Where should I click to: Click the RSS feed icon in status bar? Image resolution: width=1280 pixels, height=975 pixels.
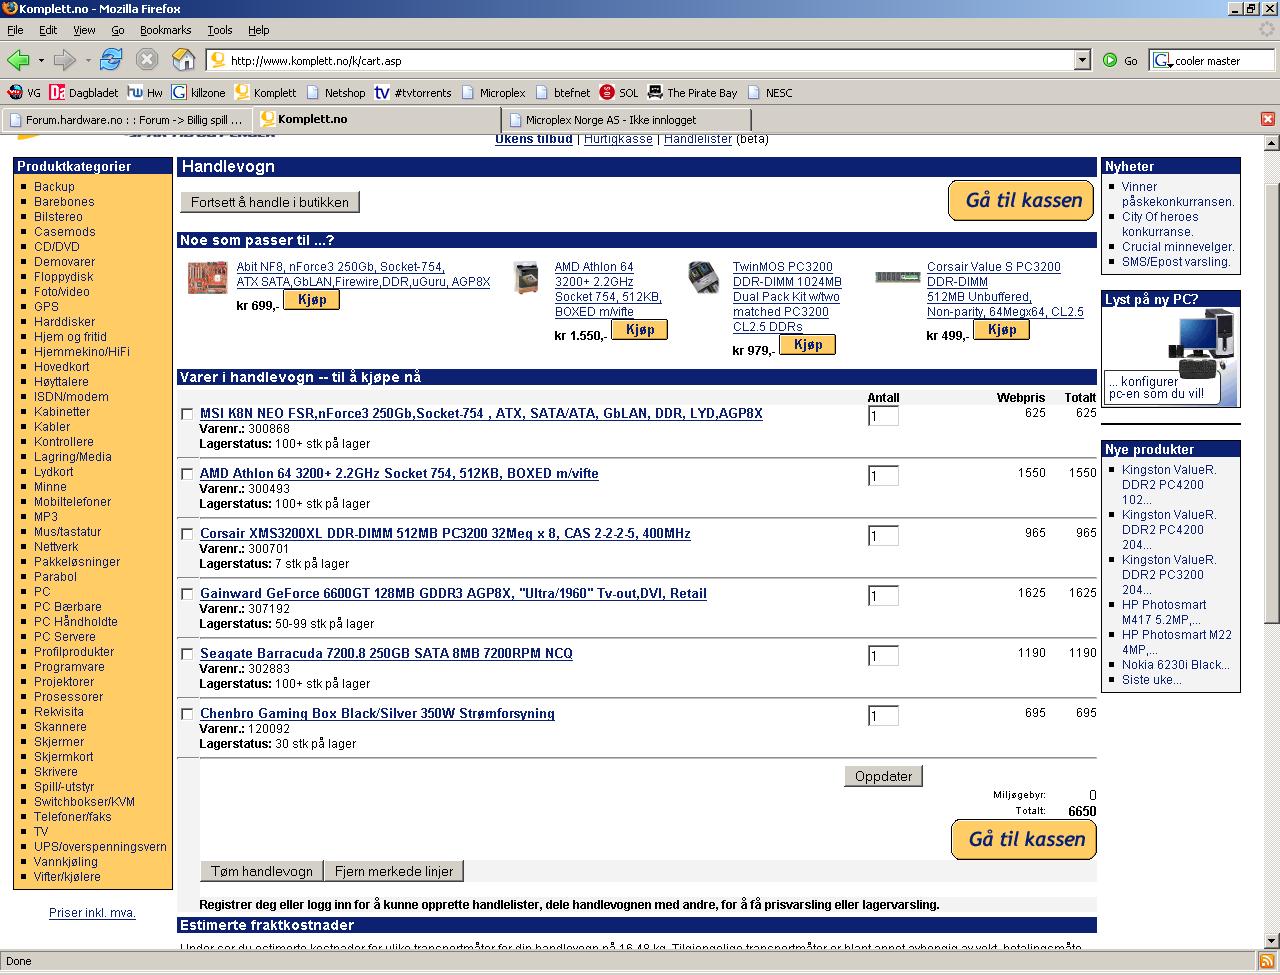tap(1265, 961)
